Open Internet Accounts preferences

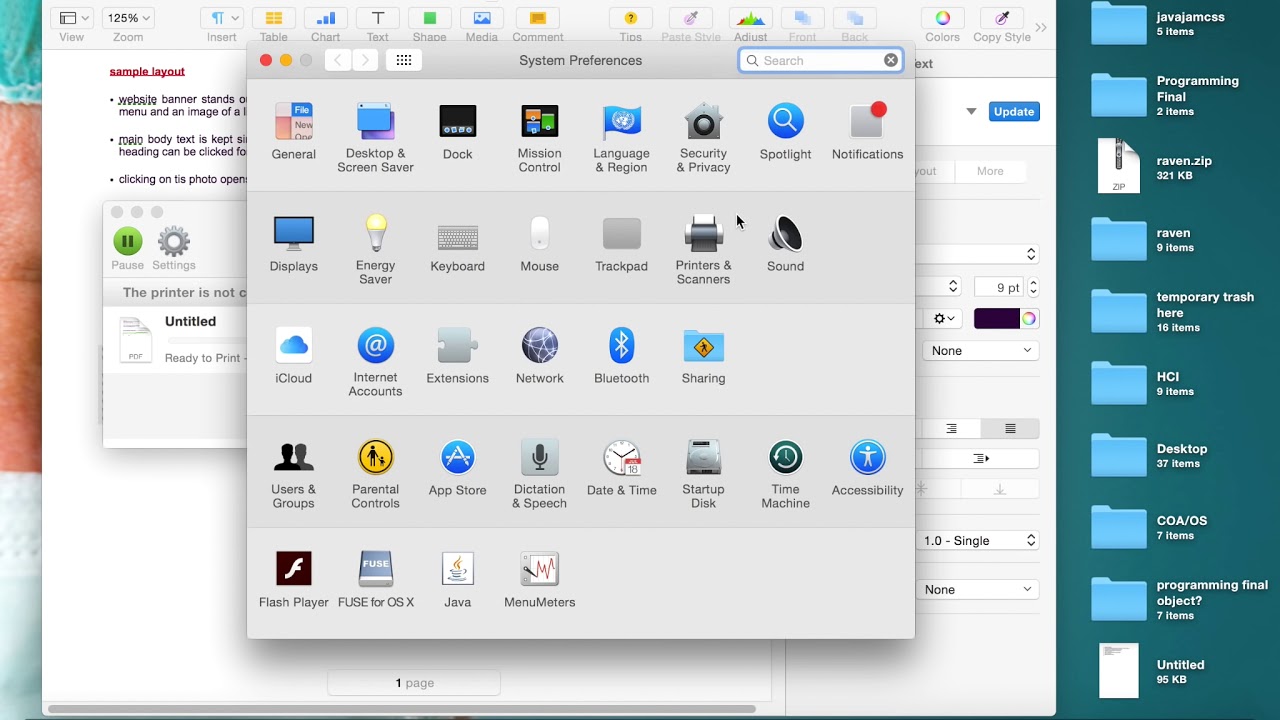376,361
